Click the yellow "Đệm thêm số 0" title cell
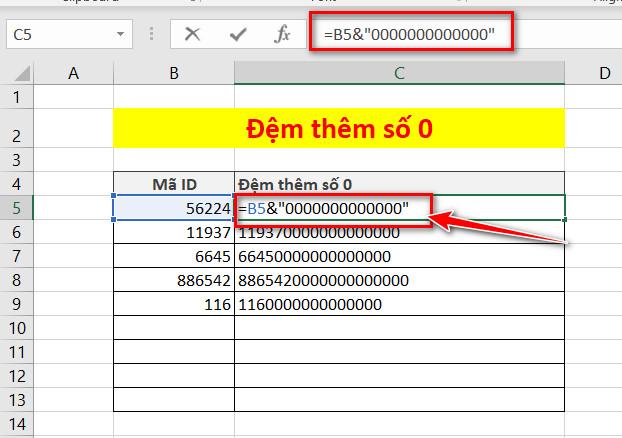The image size is (622, 438). [x=339, y=129]
